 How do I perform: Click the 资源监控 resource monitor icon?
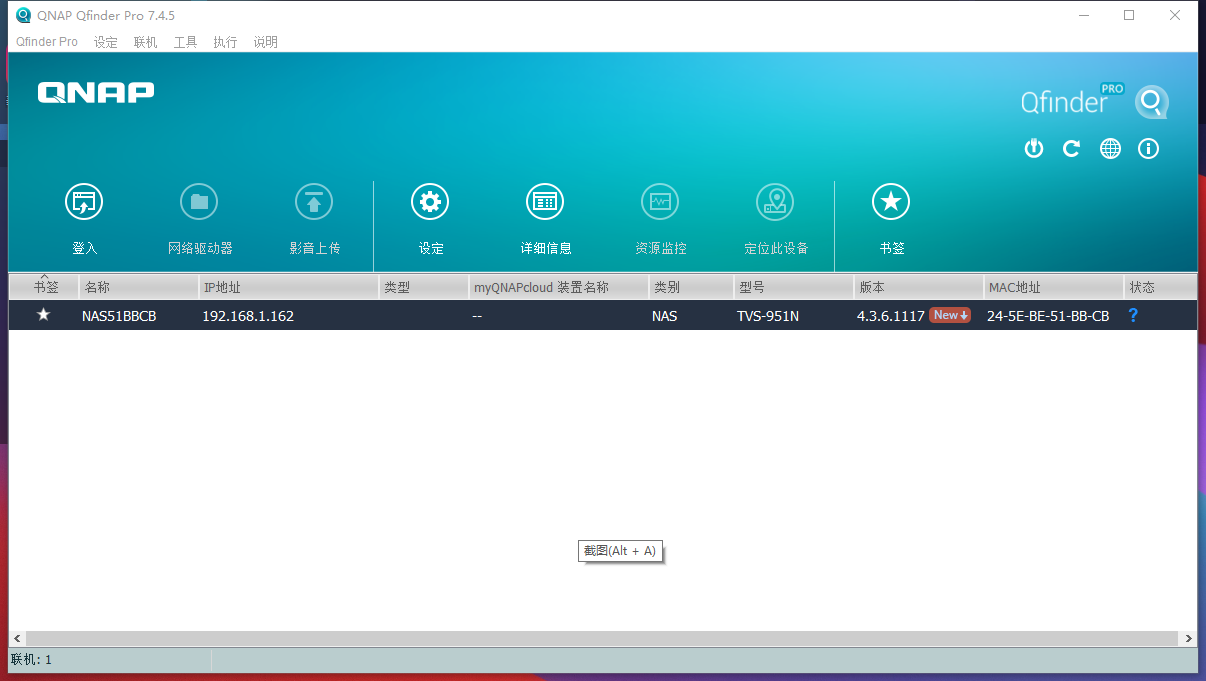coord(660,202)
